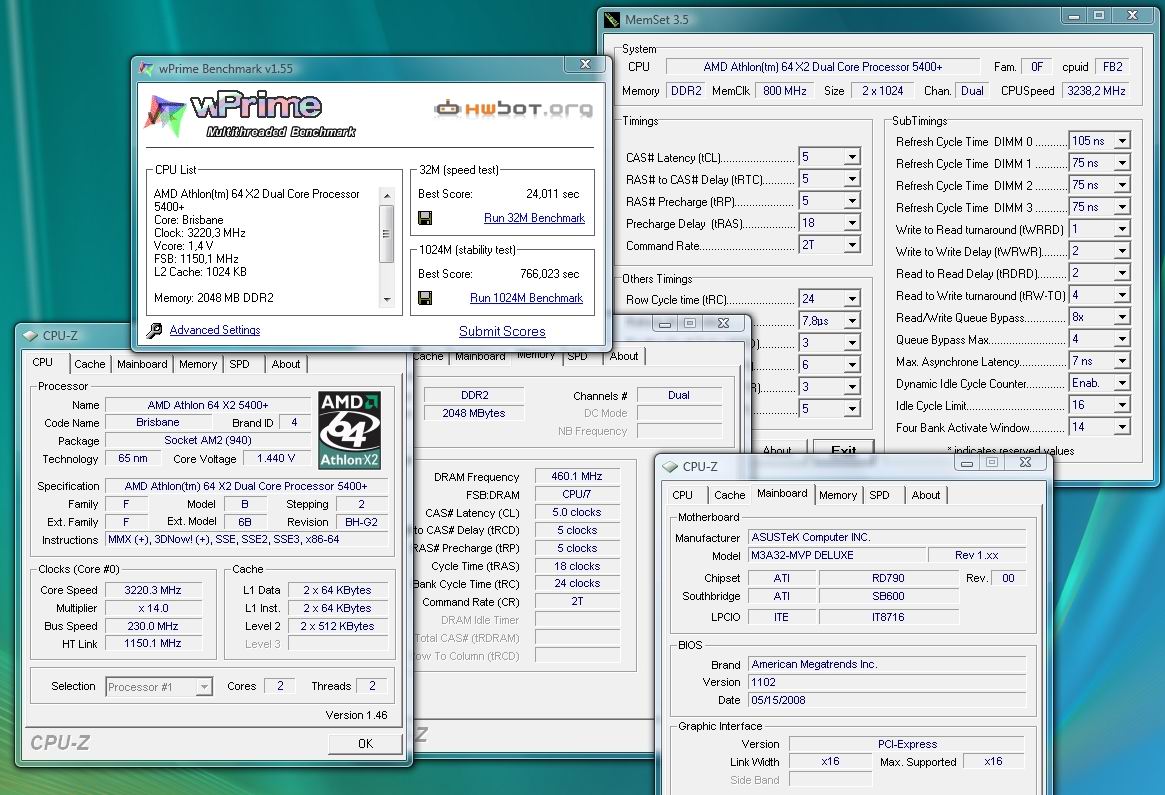Switch to Cache tab in CPU-Z CPU window
The width and height of the screenshot is (1165, 795).
click(x=90, y=364)
